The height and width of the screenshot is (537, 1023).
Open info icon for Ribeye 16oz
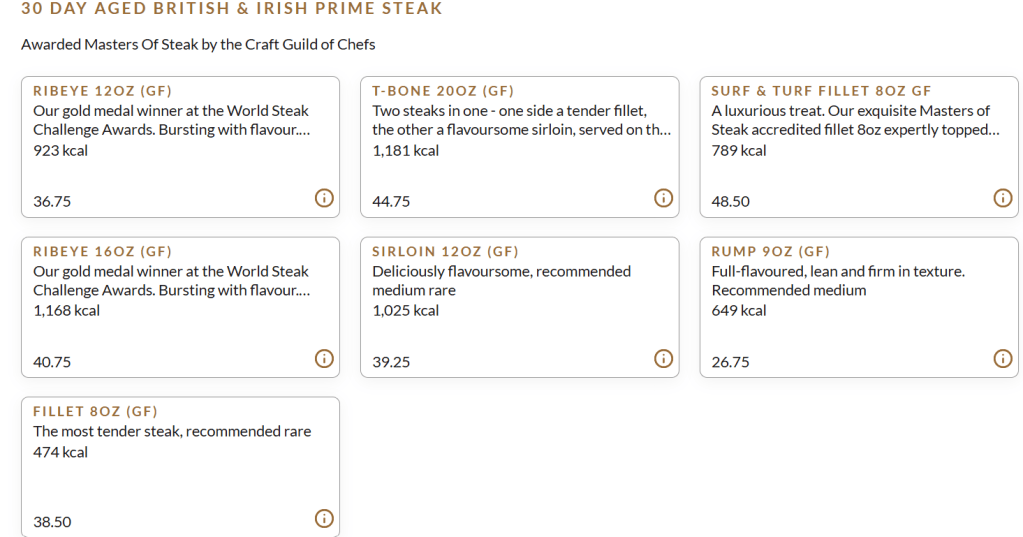click(323, 358)
